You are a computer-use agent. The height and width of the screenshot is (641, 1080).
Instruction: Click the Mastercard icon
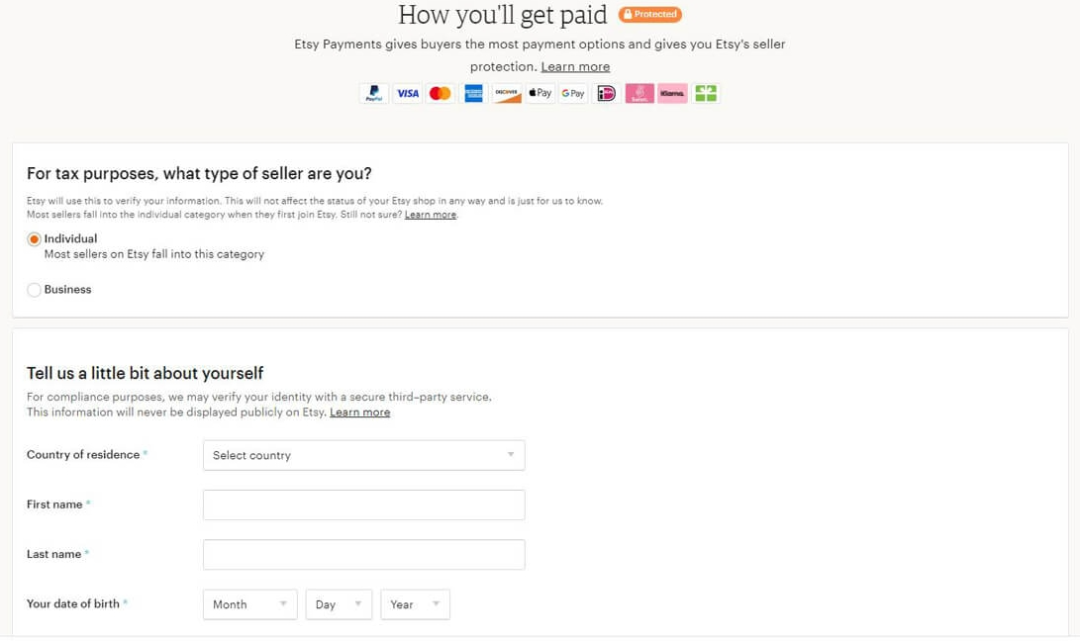pyautogui.click(x=440, y=93)
